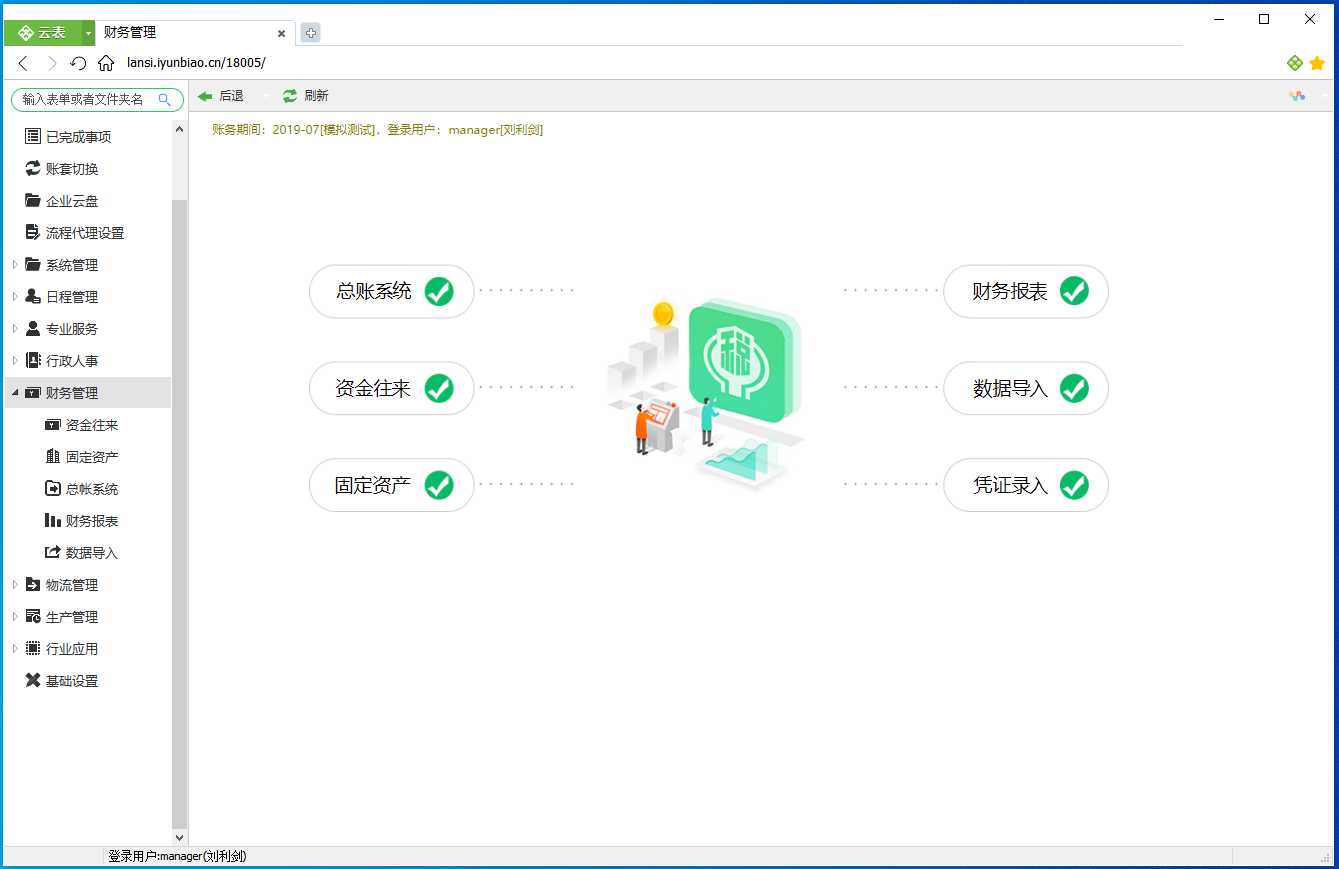Click the yellow star favorite icon
This screenshot has width=1339, height=869.
tap(1317, 63)
